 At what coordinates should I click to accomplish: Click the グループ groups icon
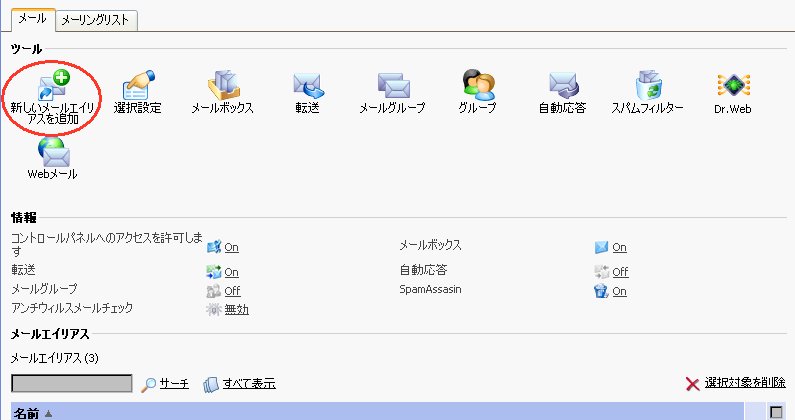point(476,86)
